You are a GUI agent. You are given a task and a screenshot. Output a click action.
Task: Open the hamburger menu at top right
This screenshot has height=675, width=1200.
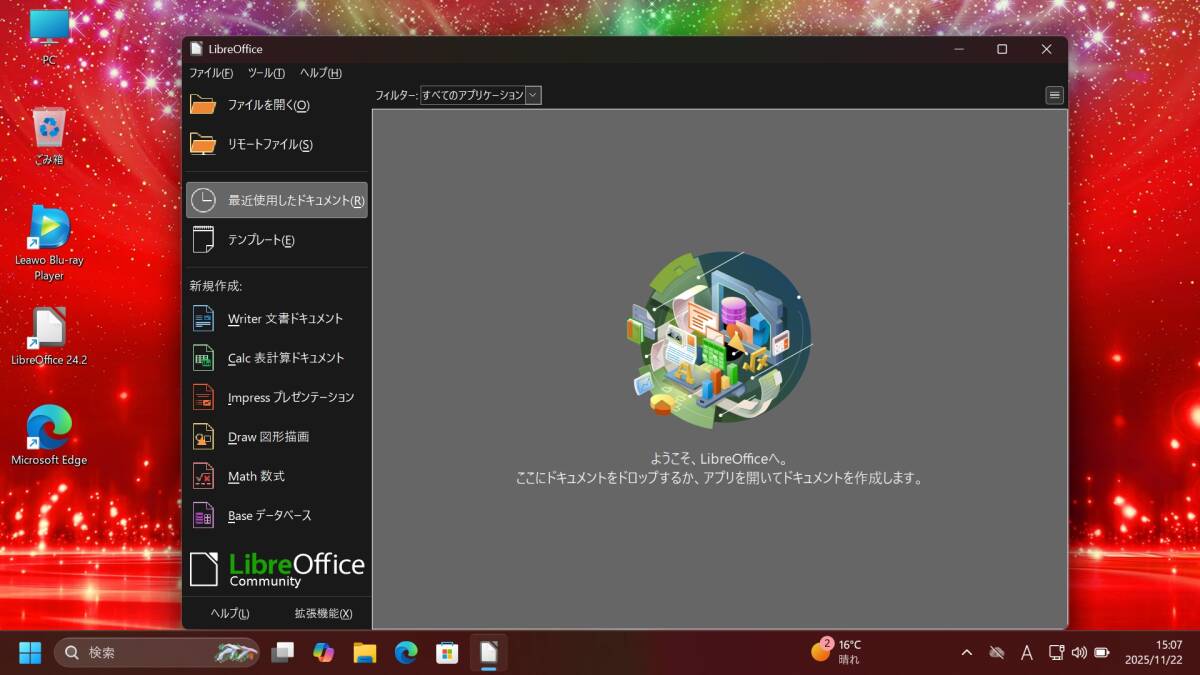pos(1054,95)
